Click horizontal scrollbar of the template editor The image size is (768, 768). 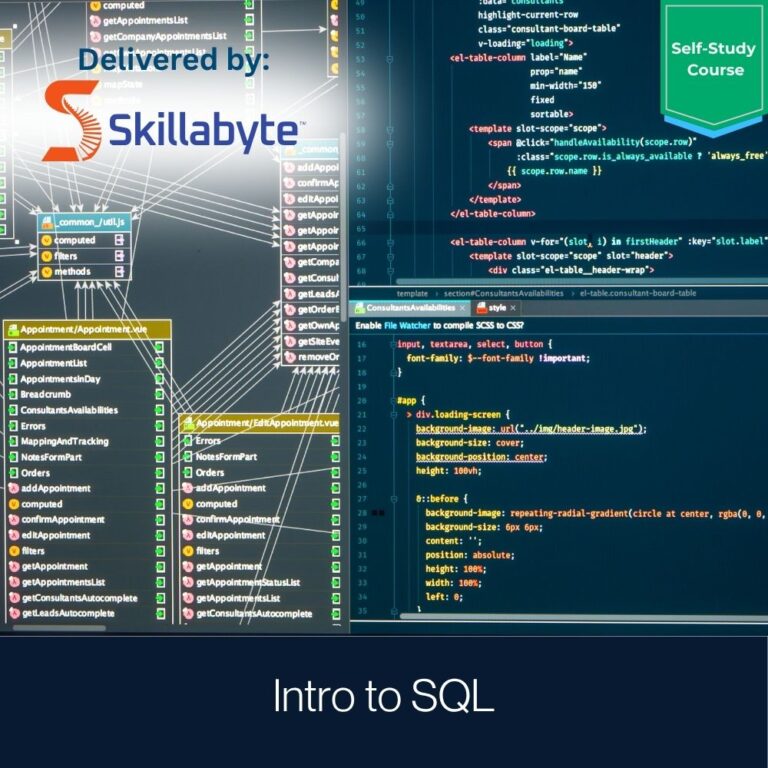[x=582, y=281]
